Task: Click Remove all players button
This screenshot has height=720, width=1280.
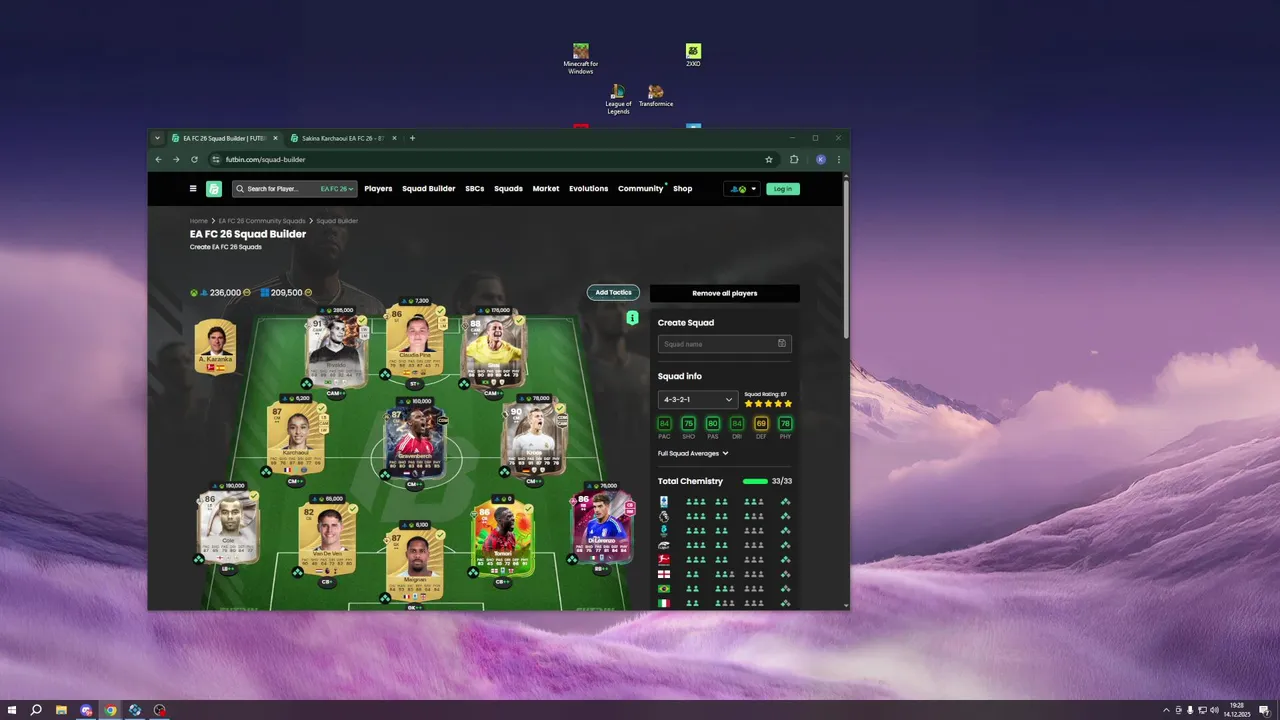Action: pos(725,293)
